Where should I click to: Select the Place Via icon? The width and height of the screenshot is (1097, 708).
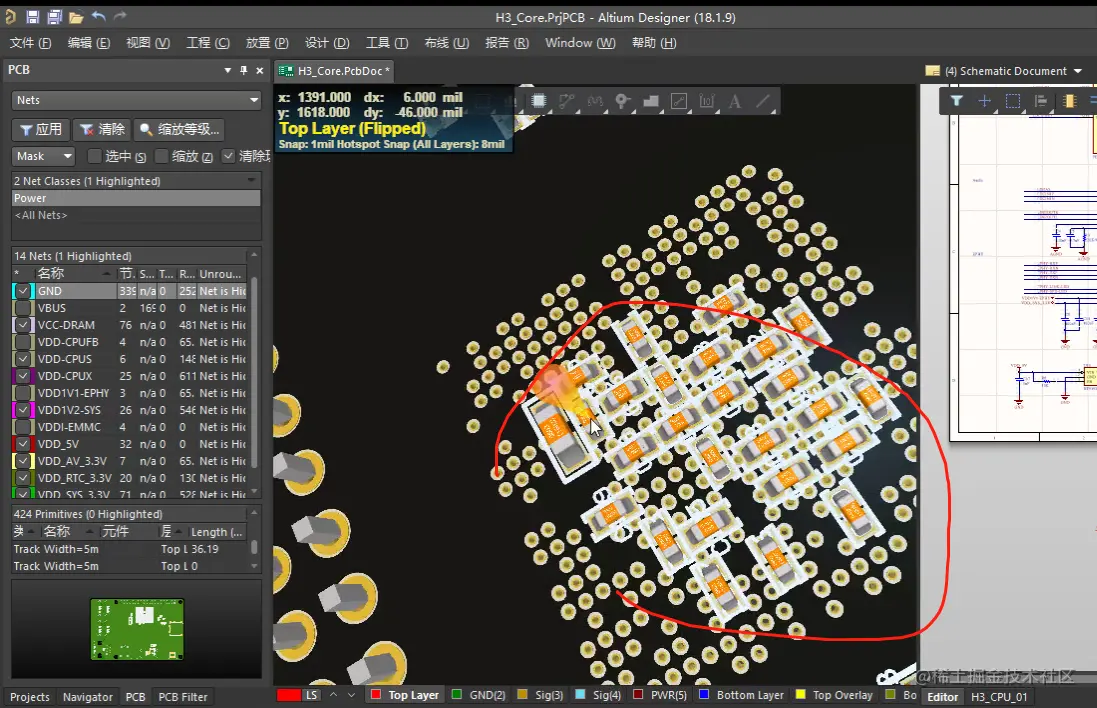tap(623, 101)
